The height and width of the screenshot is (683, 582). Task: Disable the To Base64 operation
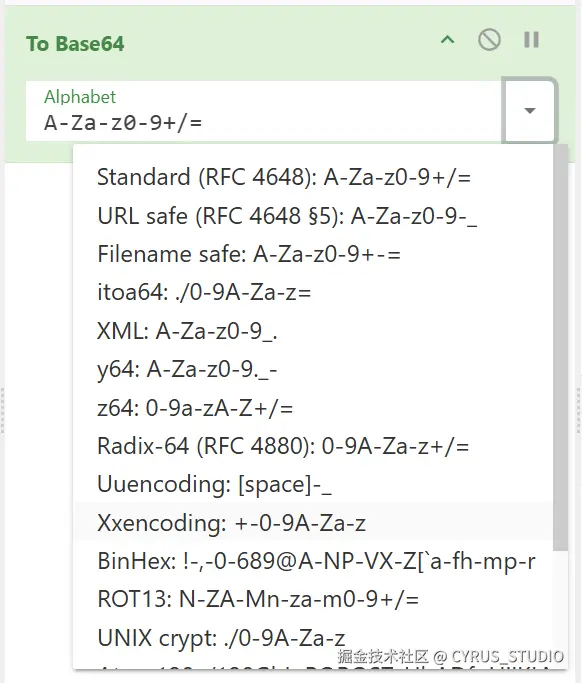(x=489, y=40)
